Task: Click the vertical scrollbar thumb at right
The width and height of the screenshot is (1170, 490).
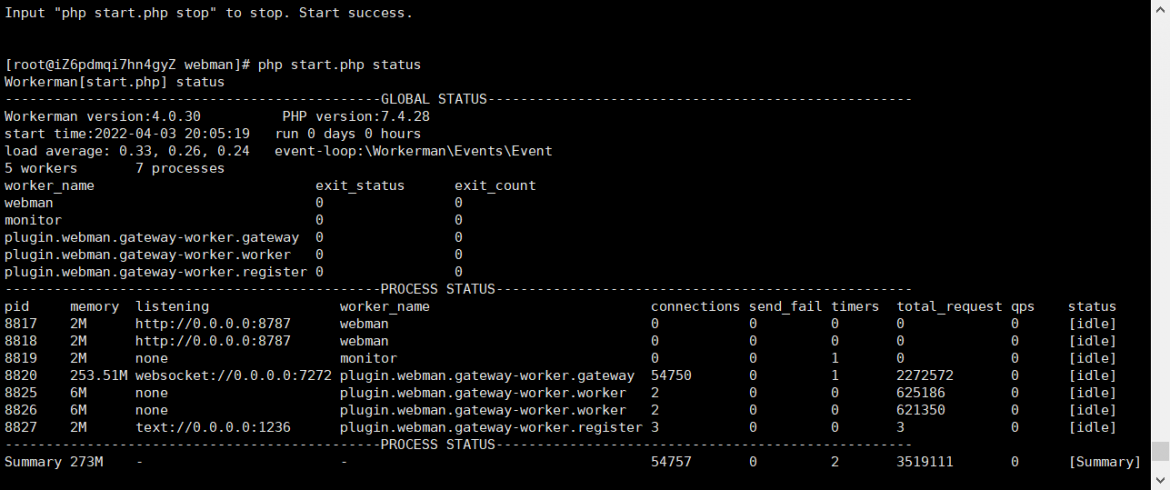Action: coord(1159,452)
